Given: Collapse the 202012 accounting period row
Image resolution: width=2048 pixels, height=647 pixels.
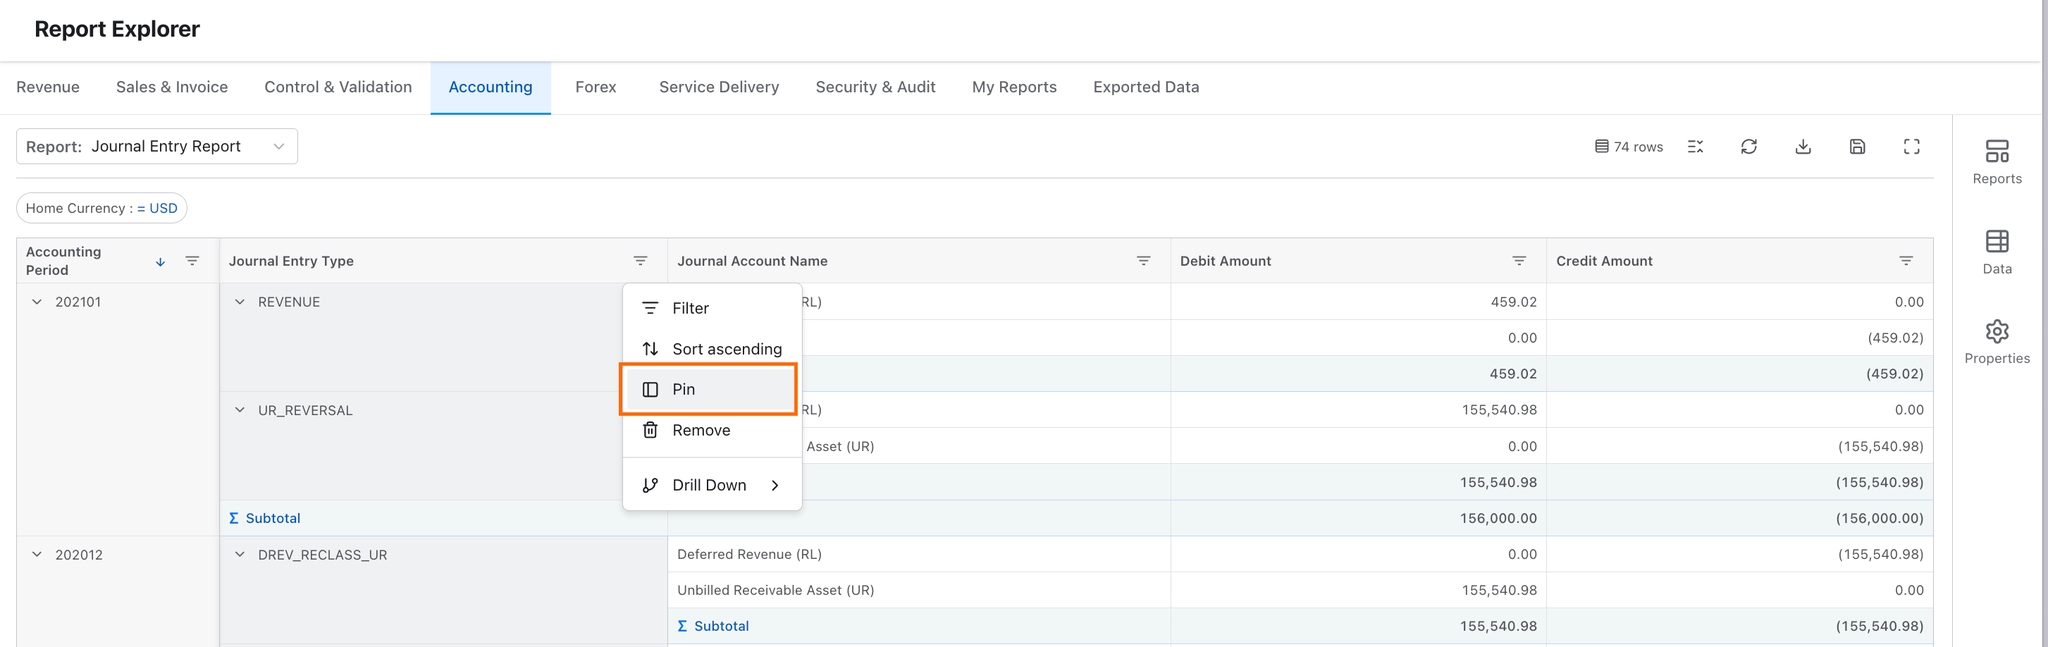Looking at the screenshot, I should (x=37, y=555).
